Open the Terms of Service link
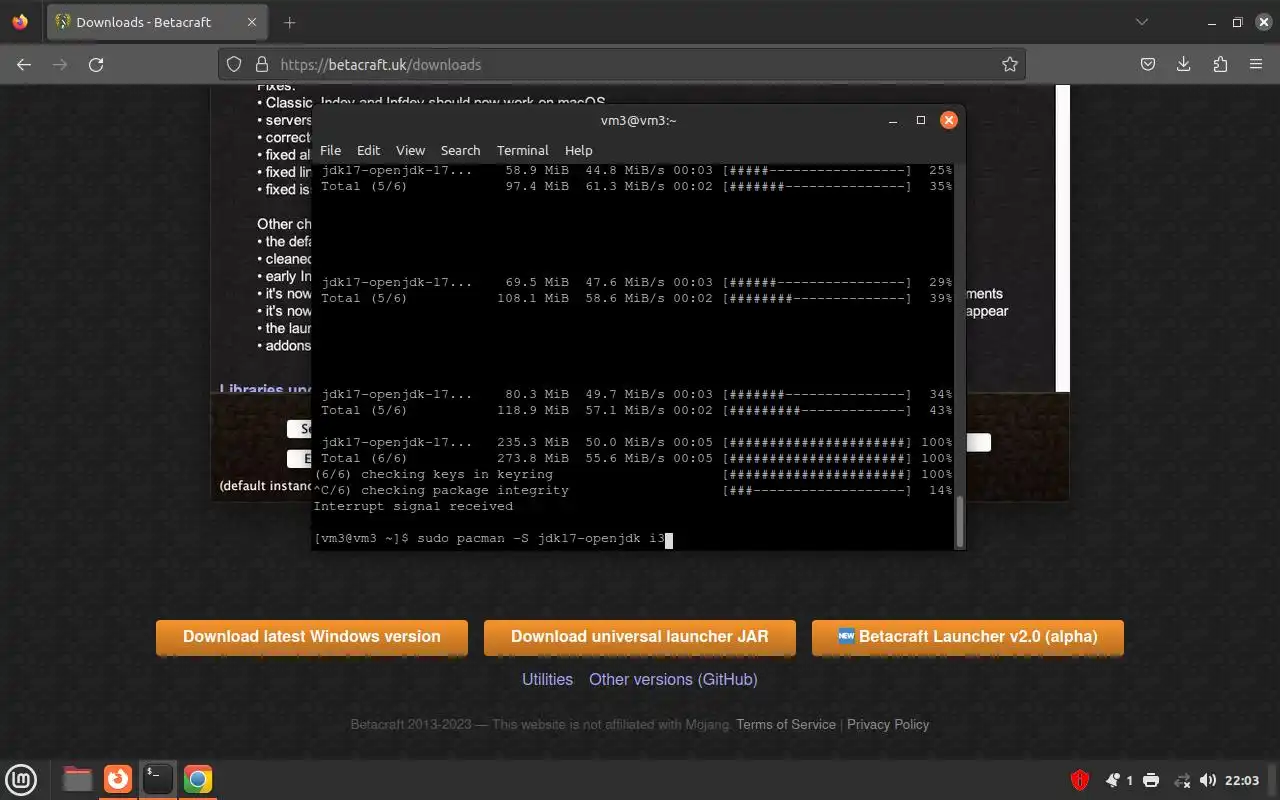This screenshot has width=1280, height=800. [786, 724]
